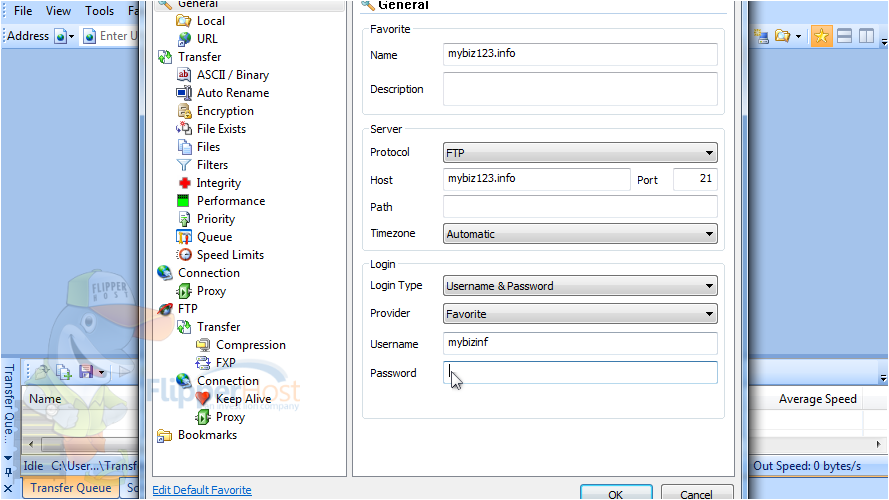Click the vertical split pane toolbar icon
The width and height of the screenshot is (889, 500).
tap(866, 36)
